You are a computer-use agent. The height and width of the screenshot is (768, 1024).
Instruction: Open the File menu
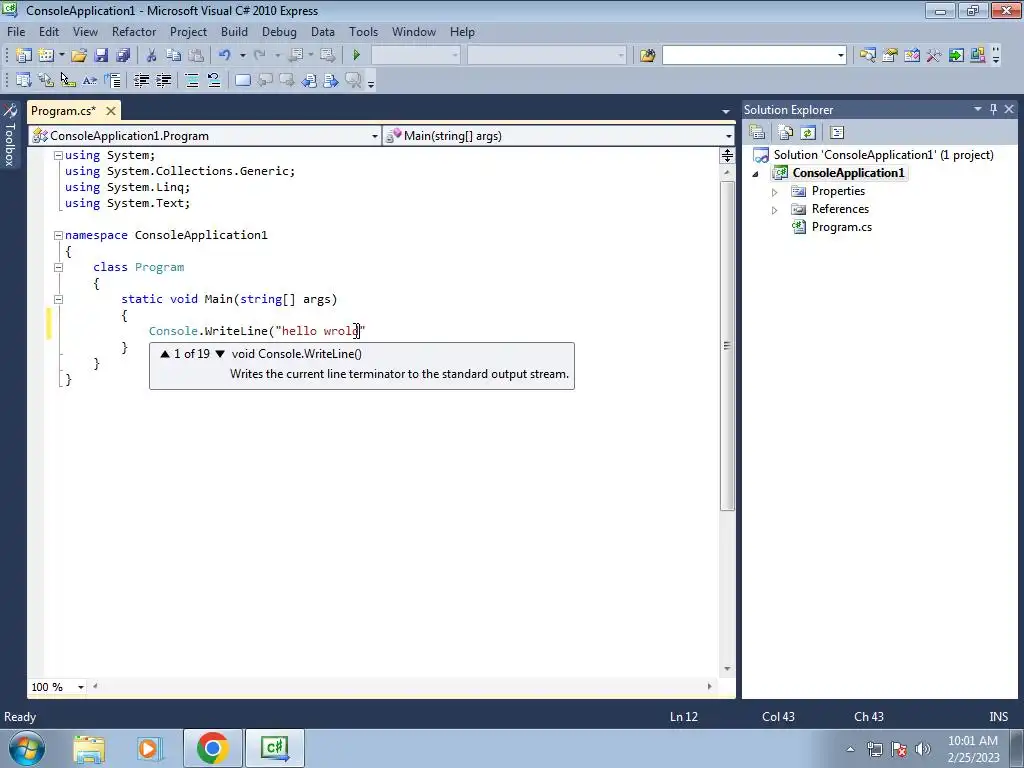(16, 31)
